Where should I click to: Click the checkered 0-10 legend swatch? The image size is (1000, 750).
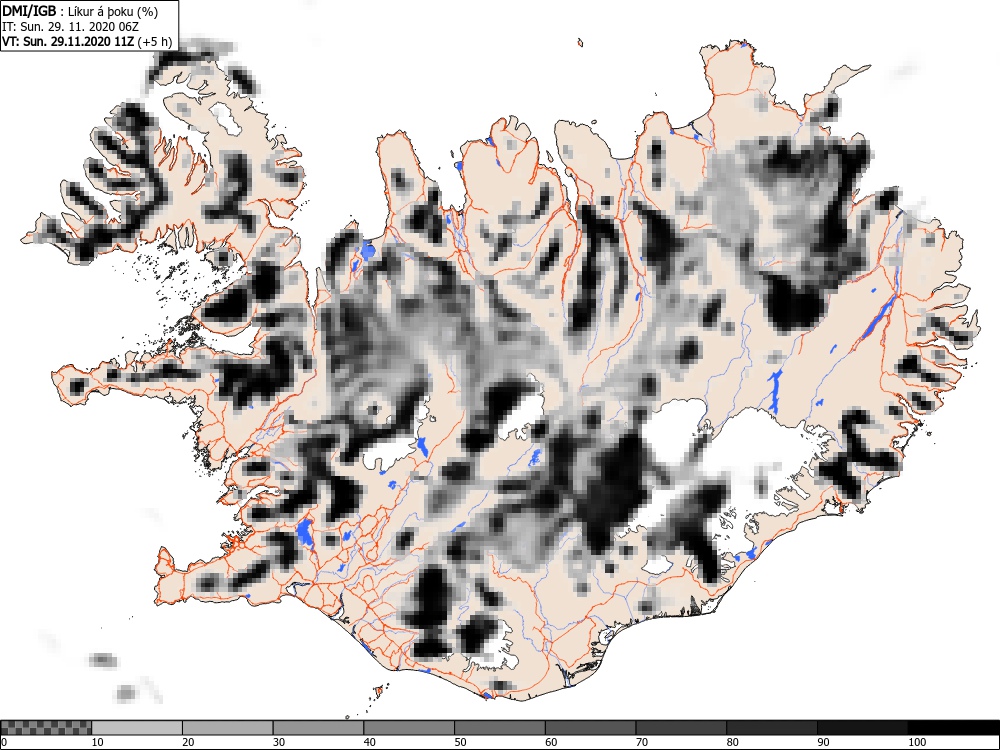pos(46,728)
